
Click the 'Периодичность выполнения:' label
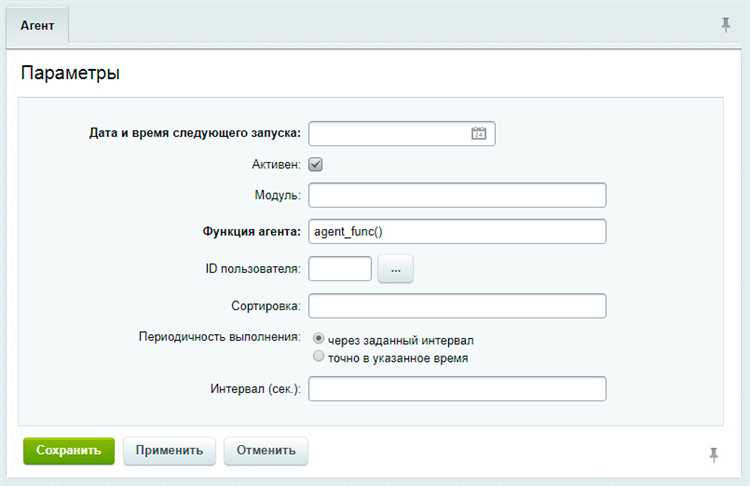point(220,337)
